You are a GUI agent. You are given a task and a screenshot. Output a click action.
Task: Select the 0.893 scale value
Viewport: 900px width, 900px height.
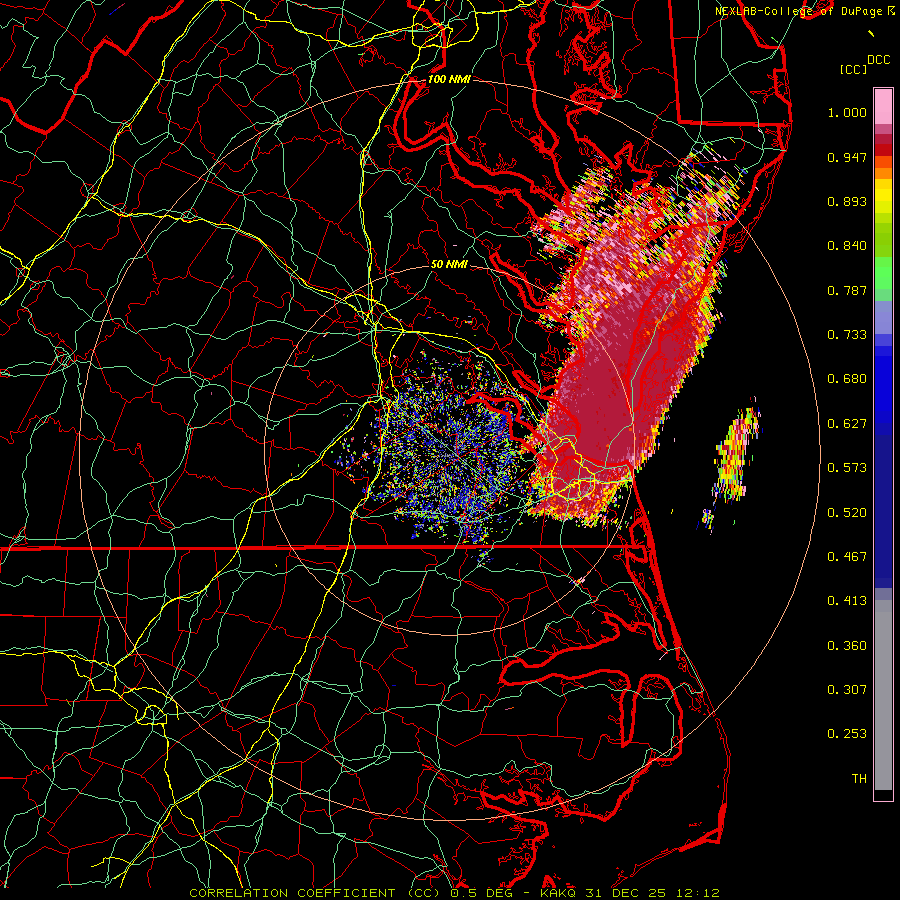coord(847,201)
